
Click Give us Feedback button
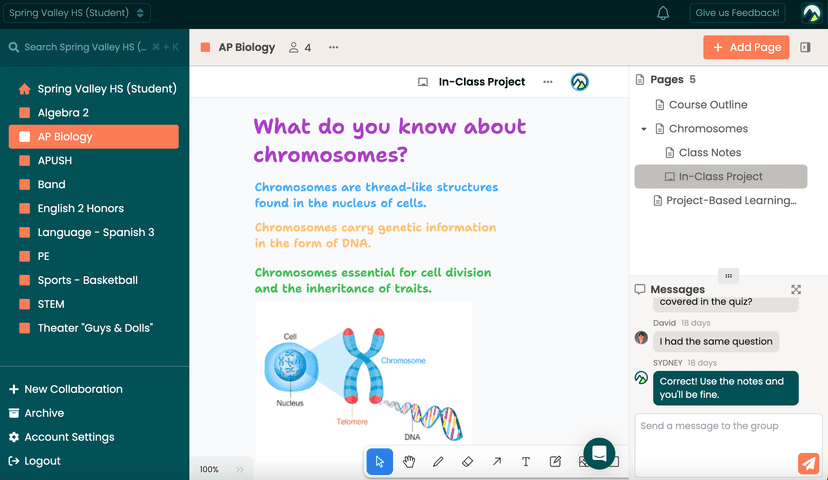click(x=738, y=14)
